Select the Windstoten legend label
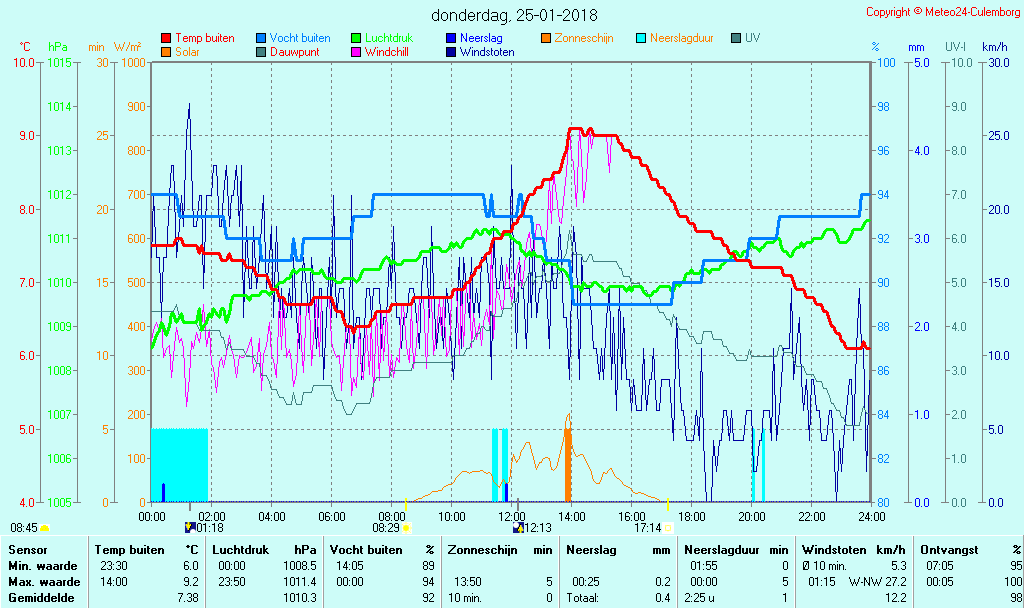Viewport: 1026px width, 608px height. click(487, 52)
